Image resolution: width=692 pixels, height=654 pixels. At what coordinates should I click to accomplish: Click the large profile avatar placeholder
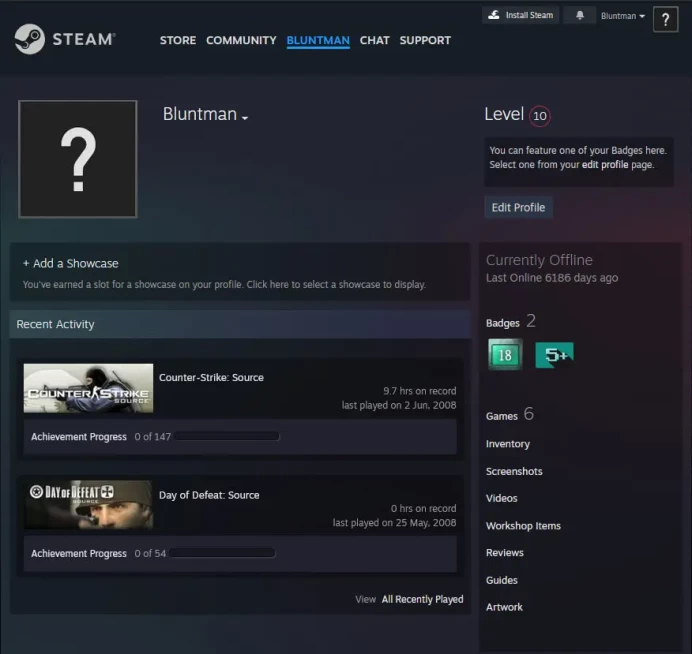tap(78, 159)
